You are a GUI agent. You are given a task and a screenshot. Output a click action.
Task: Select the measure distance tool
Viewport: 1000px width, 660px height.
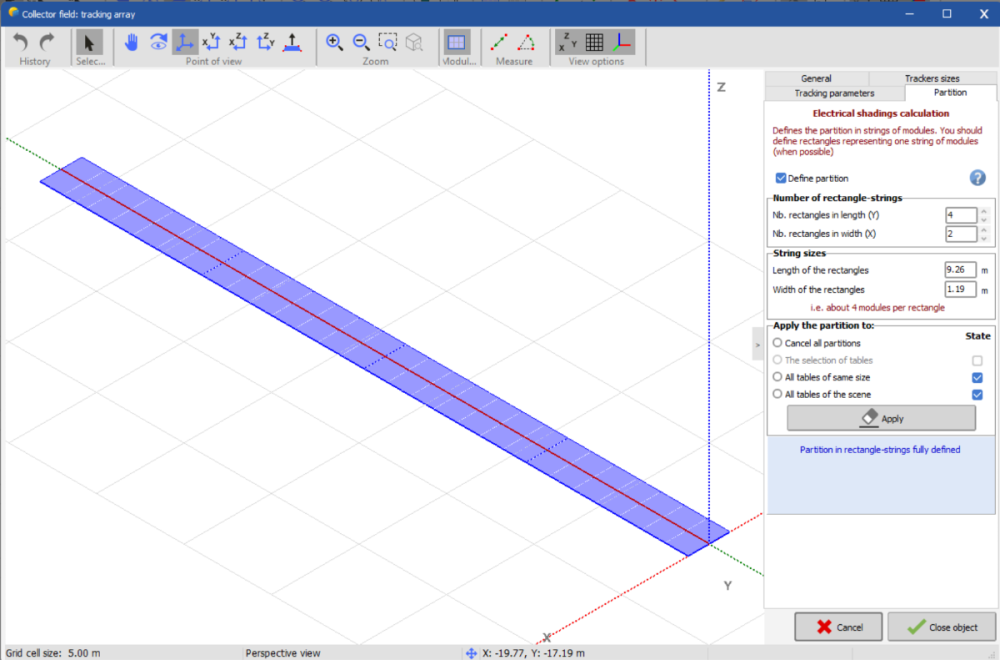click(x=500, y=42)
